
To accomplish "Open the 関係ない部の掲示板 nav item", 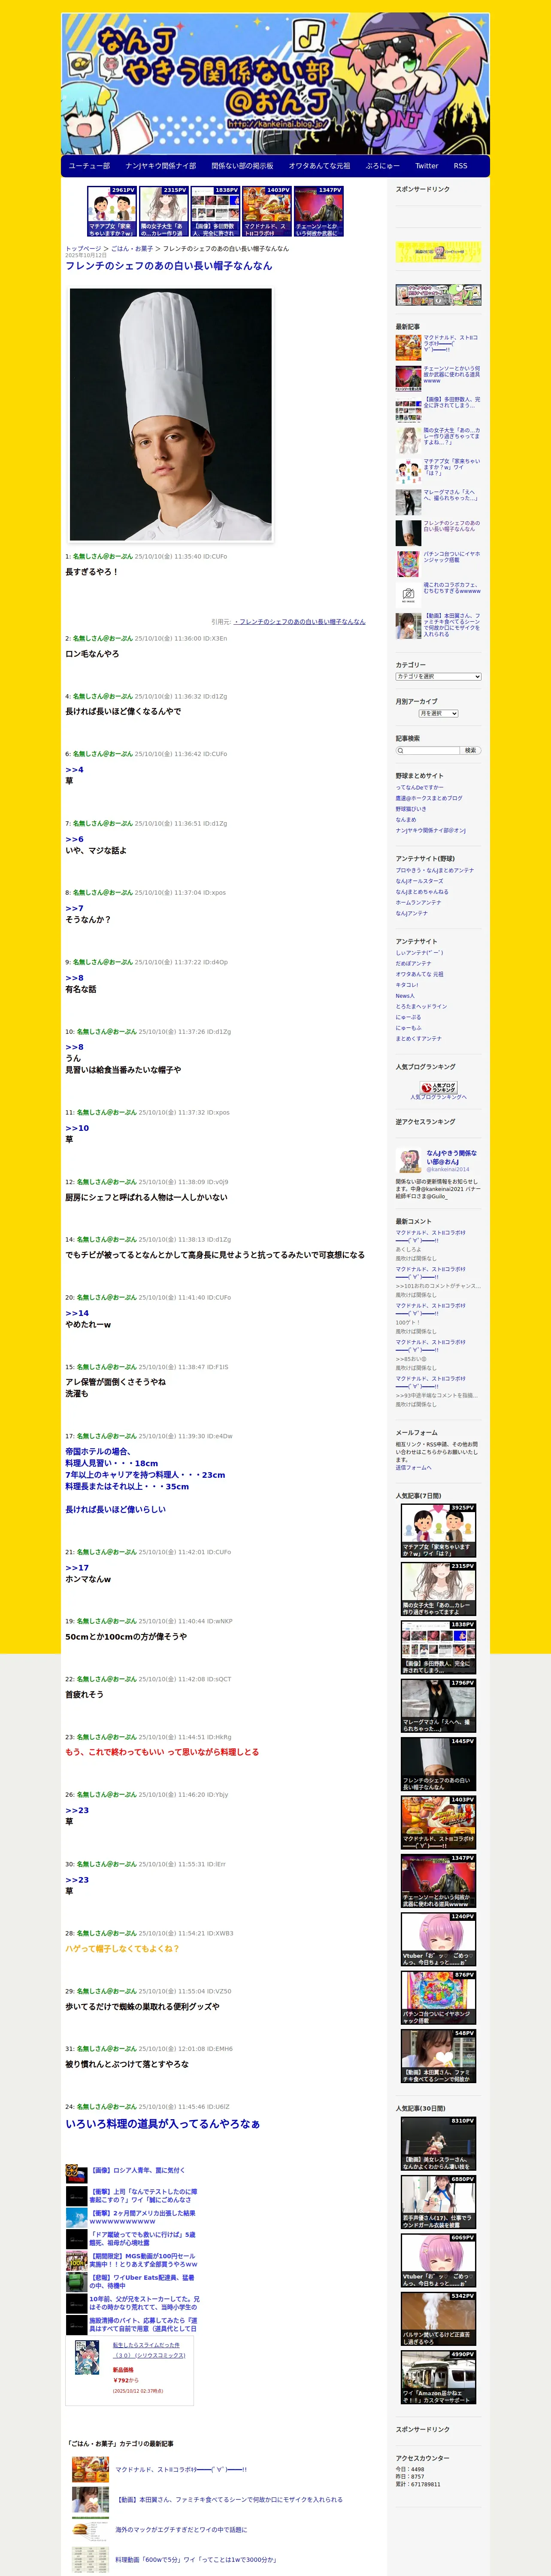I will pos(242,166).
